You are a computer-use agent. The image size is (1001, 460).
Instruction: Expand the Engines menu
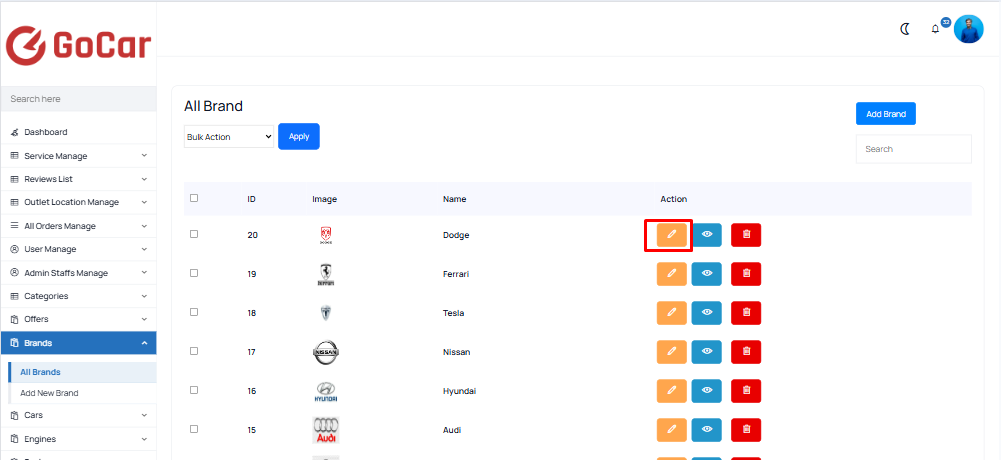(x=79, y=439)
